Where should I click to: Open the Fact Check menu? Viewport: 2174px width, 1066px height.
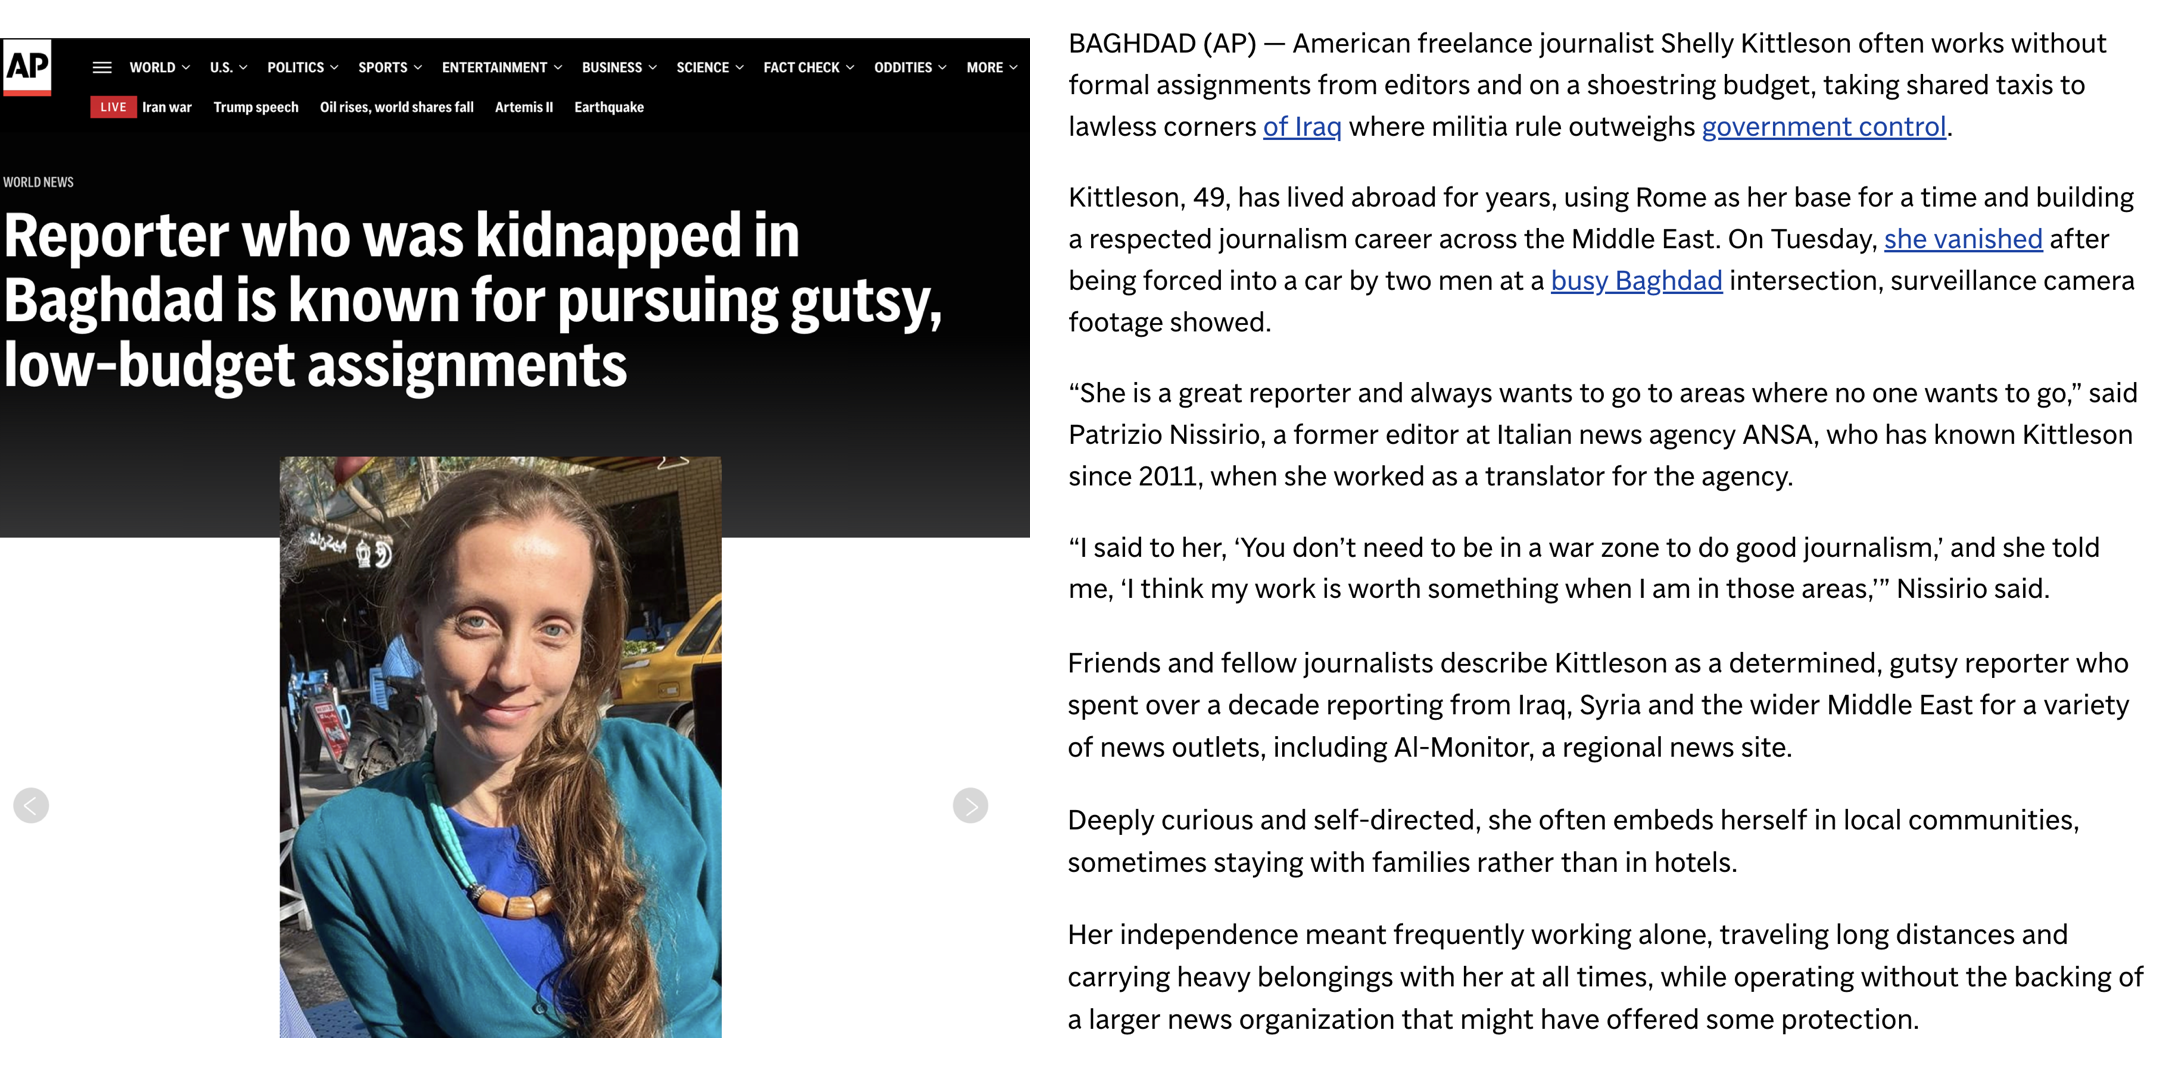808,67
